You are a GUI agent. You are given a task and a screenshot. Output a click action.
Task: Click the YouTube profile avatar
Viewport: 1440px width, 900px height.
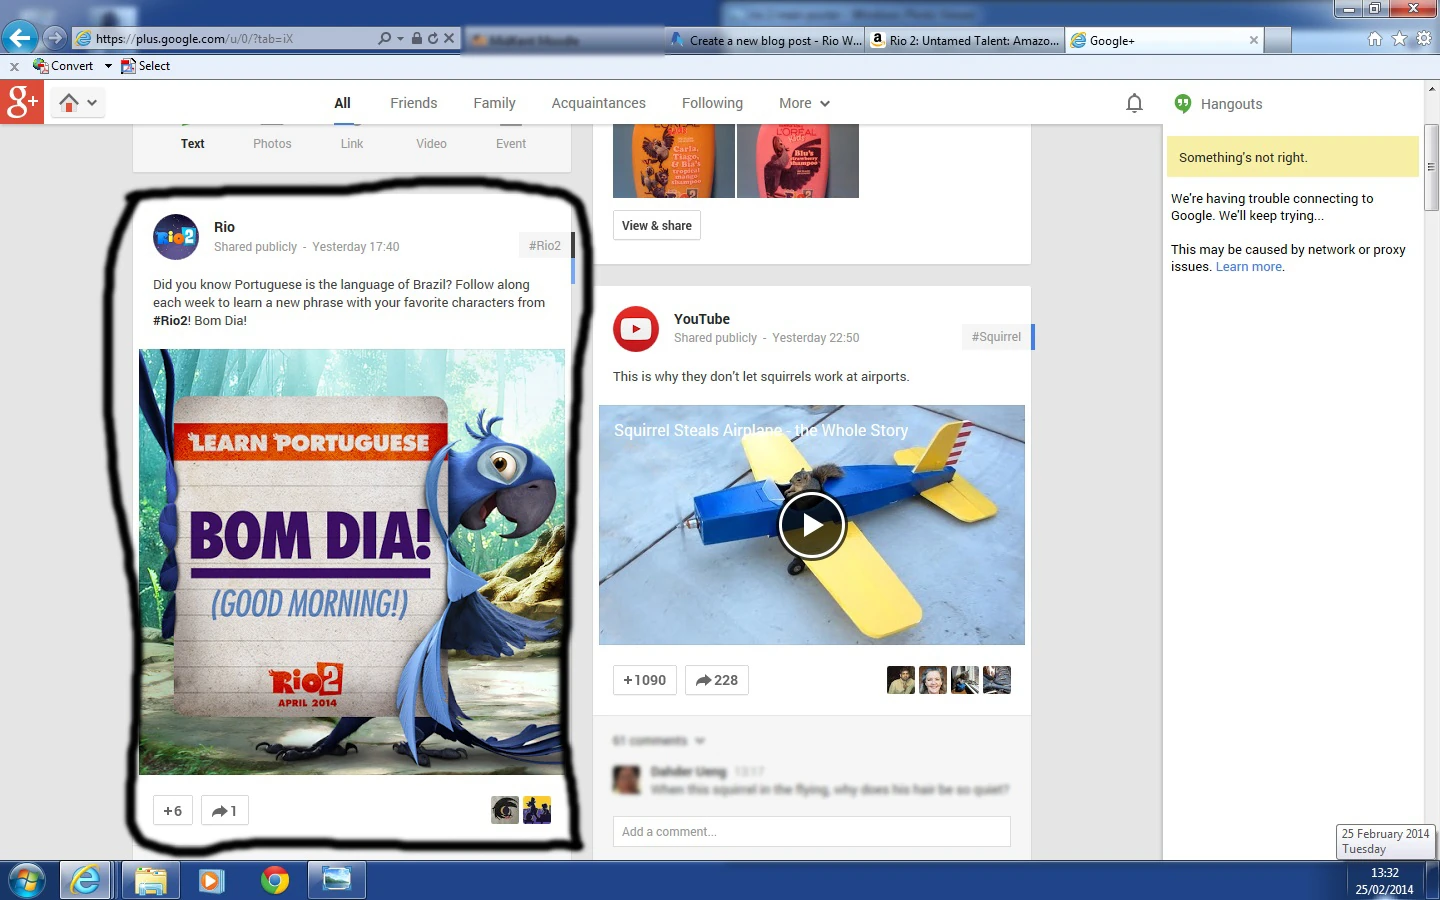click(636, 329)
